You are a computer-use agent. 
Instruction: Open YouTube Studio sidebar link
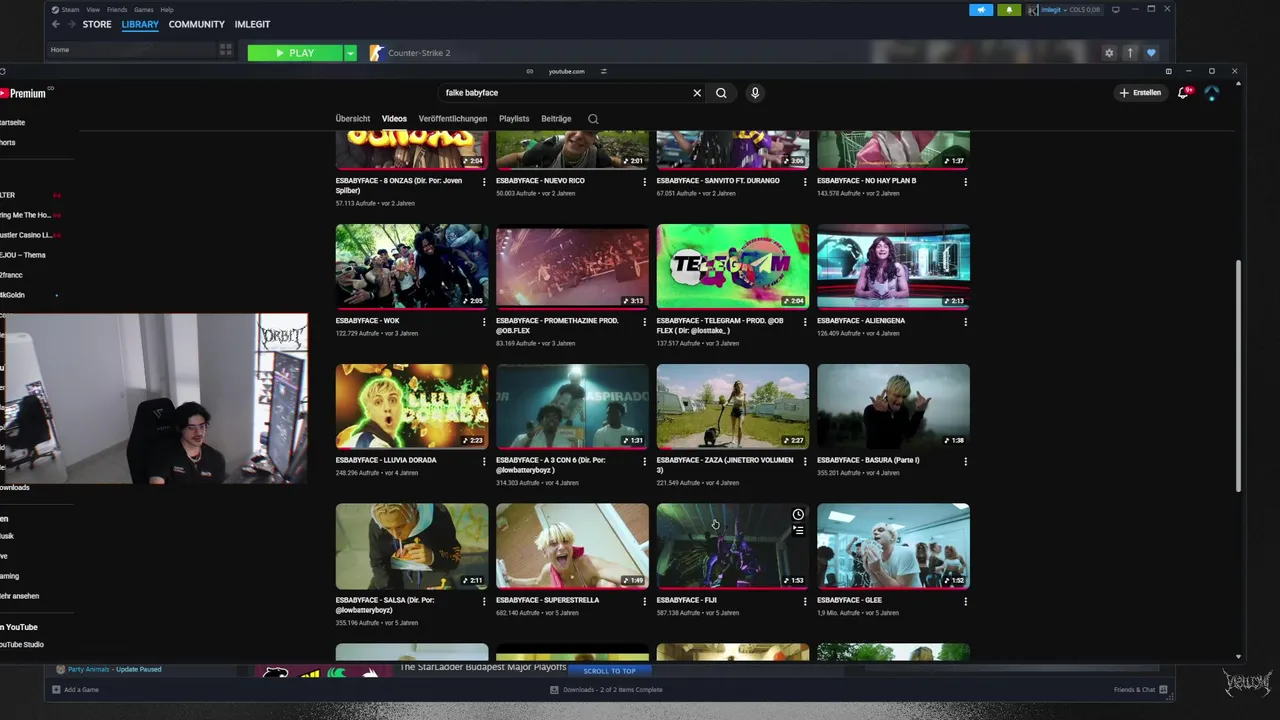click(22, 645)
